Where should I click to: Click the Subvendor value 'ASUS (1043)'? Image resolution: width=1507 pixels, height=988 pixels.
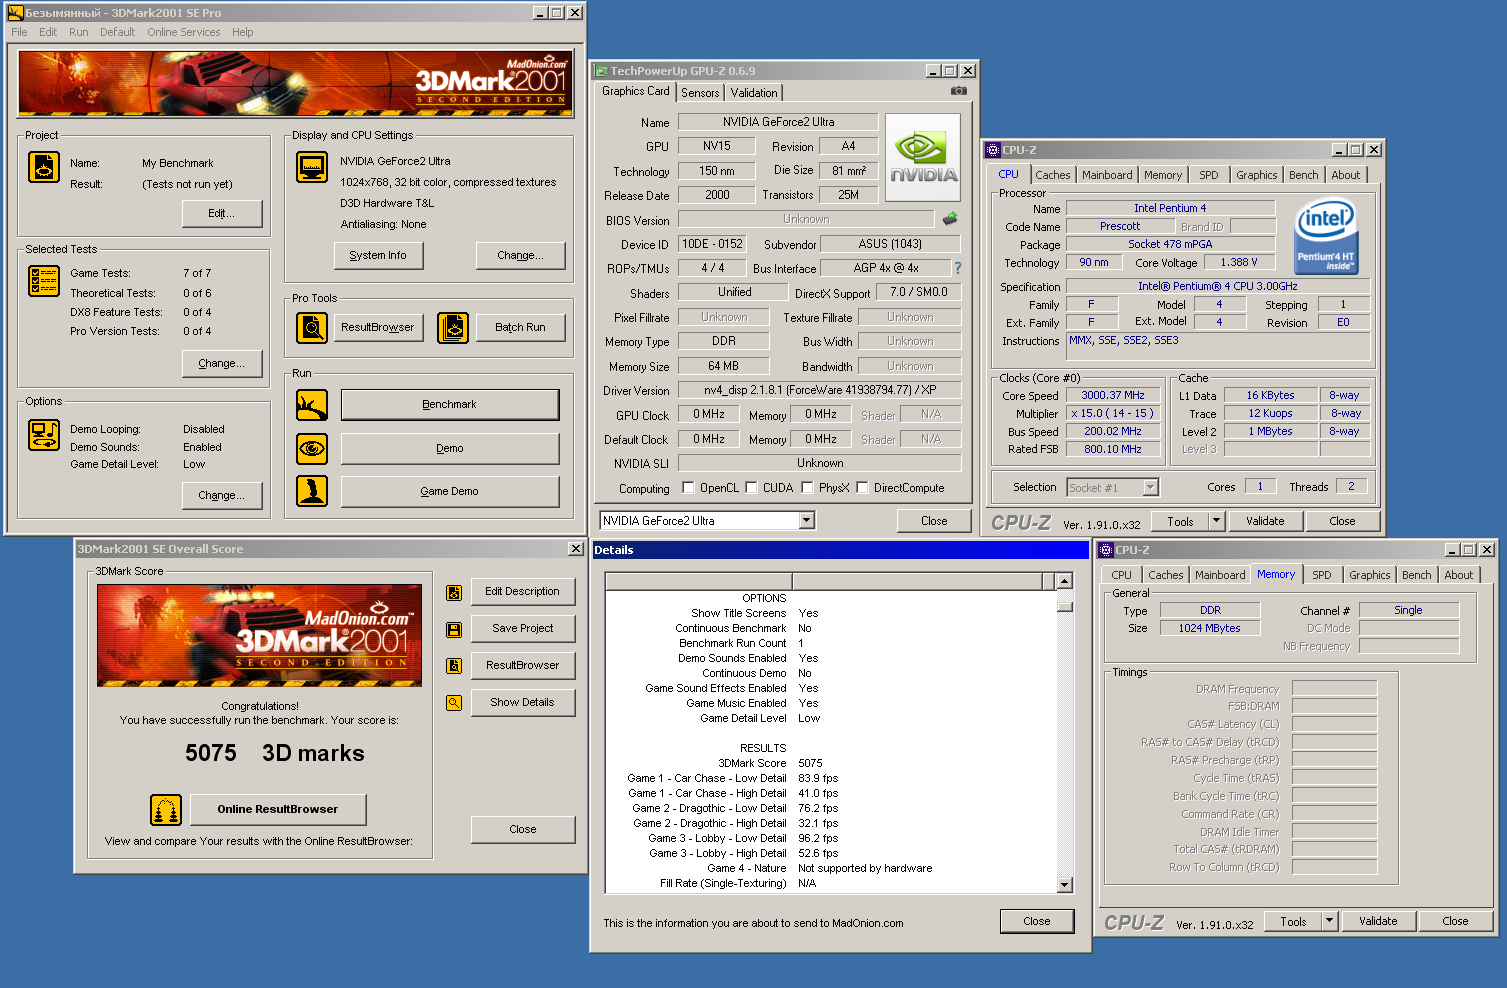click(890, 244)
